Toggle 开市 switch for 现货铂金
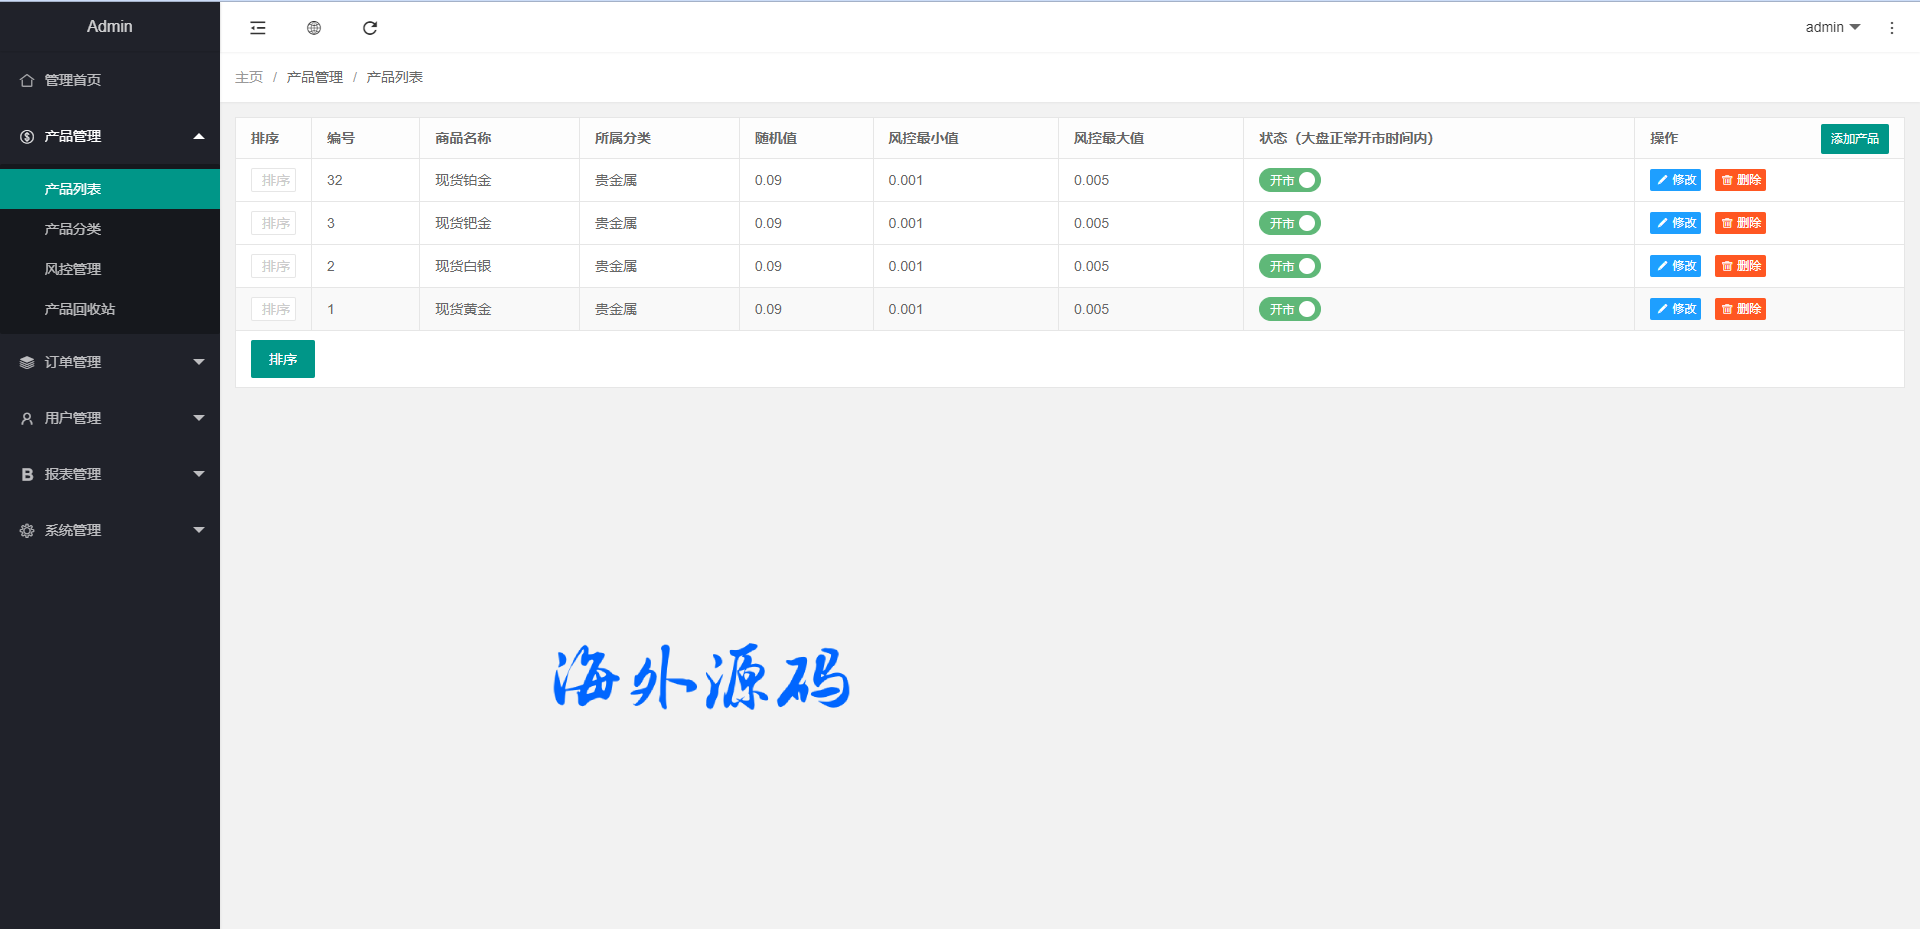1920x929 pixels. 1289,180
